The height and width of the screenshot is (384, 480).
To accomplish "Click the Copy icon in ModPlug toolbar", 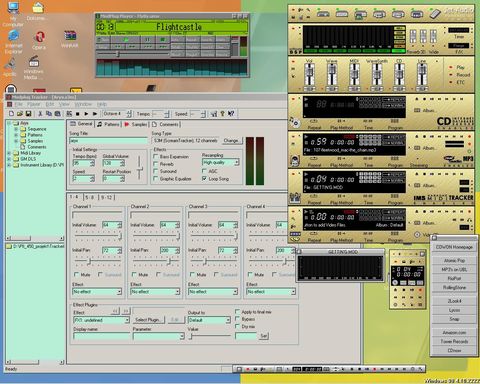I will [x=49, y=114].
